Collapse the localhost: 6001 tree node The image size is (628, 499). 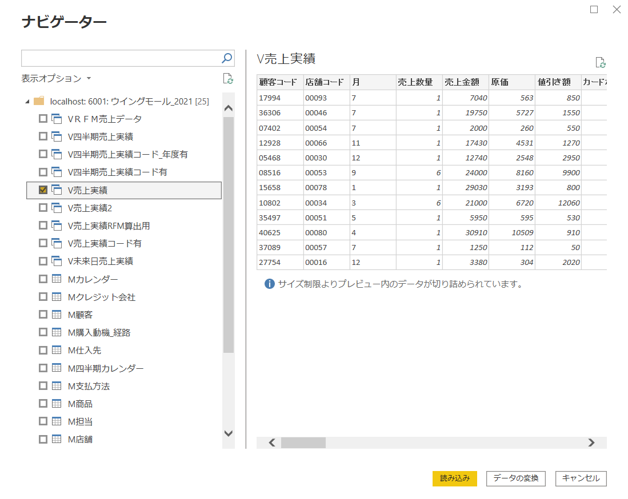click(27, 102)
